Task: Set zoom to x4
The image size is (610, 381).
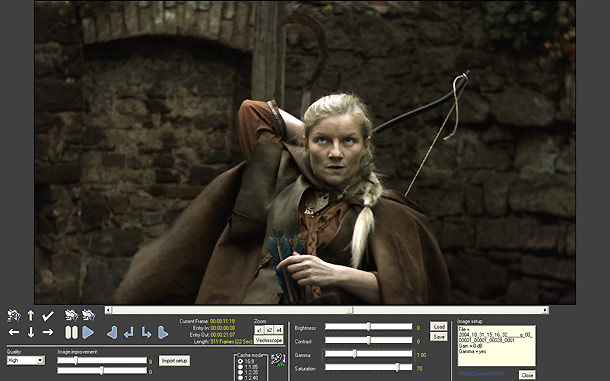Action: coord(279,330)
